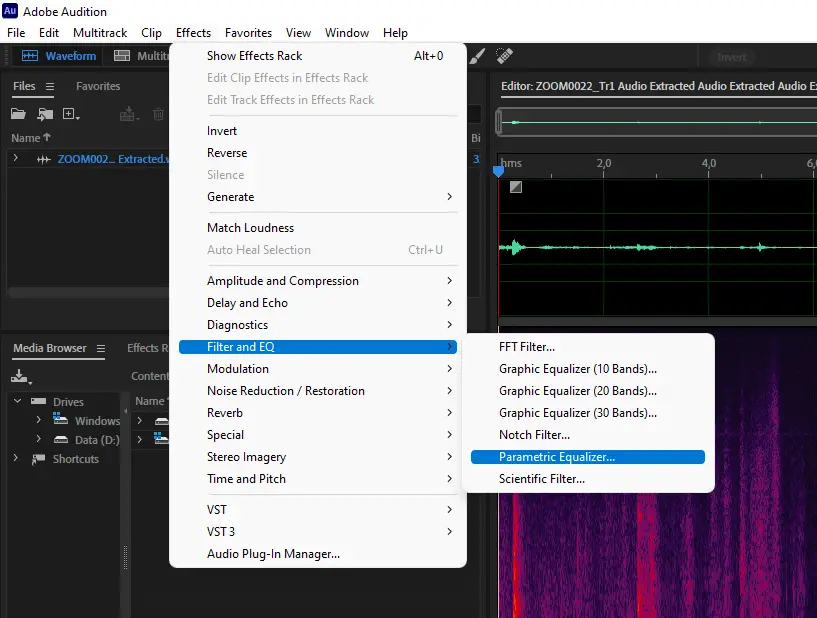The image size is (817, 618).
Task: Click the Drives icon in Media Browser
Action: [x=39, y=401]
